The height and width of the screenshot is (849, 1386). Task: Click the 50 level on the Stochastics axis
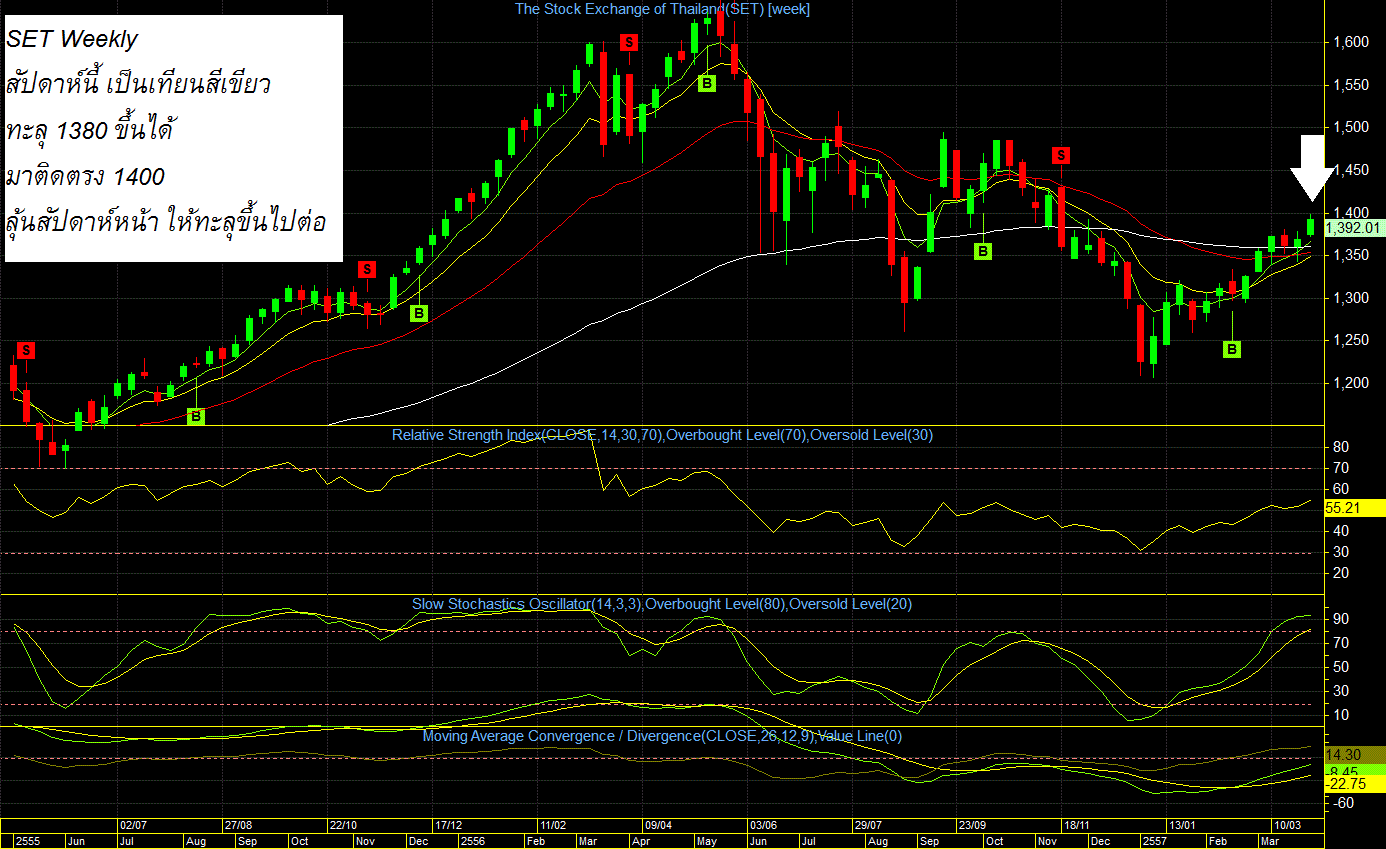coord(1340,667)
